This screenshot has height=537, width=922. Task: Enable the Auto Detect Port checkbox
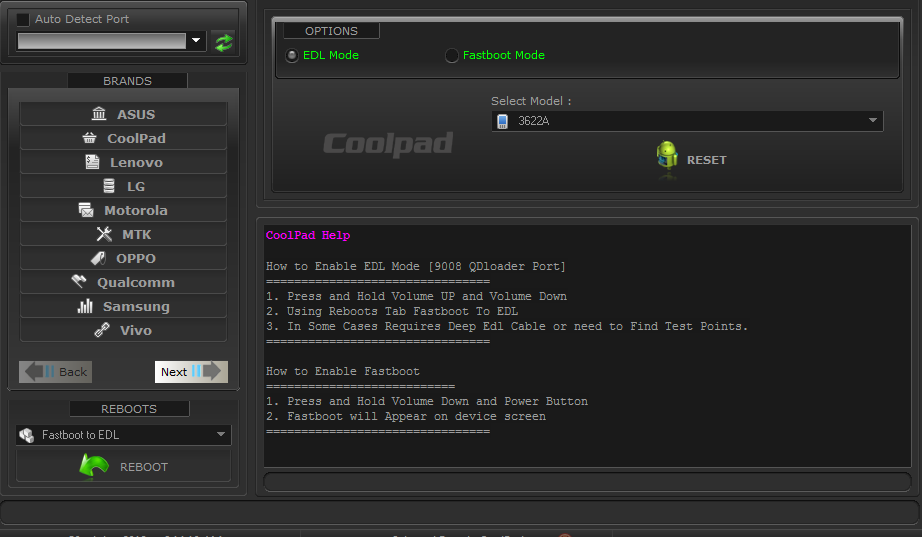coord(23,19)
